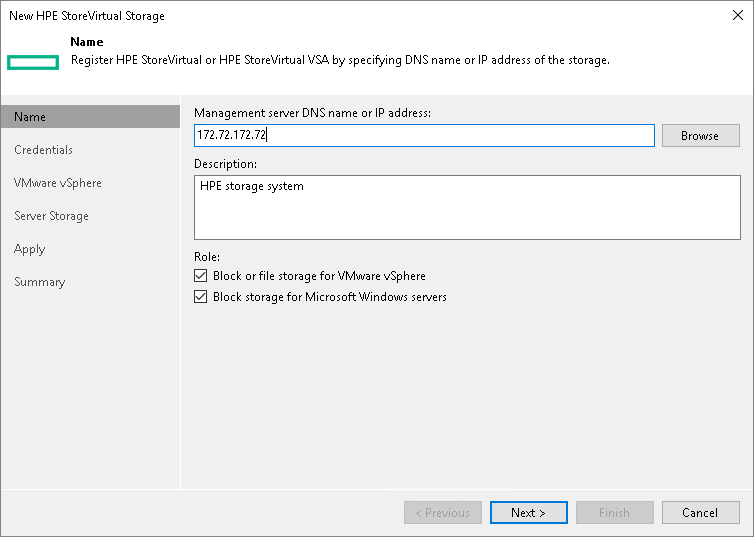Open the VMware vSphere step
The height and width of the screenshot is (537, 754).
pos(58,183)
